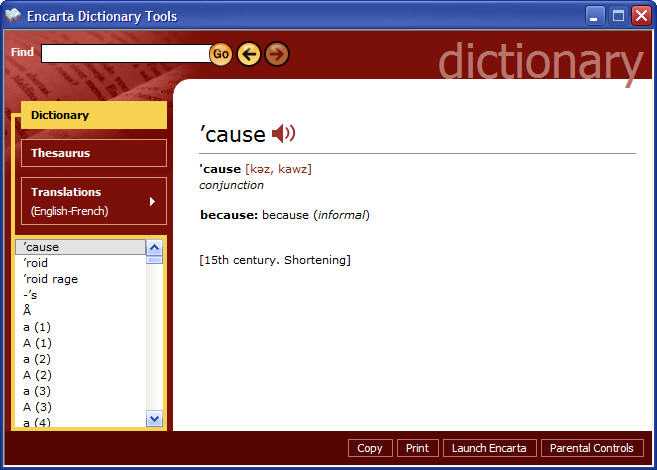Go forward to the next entry
657x470 pixels.
point(277,54)
